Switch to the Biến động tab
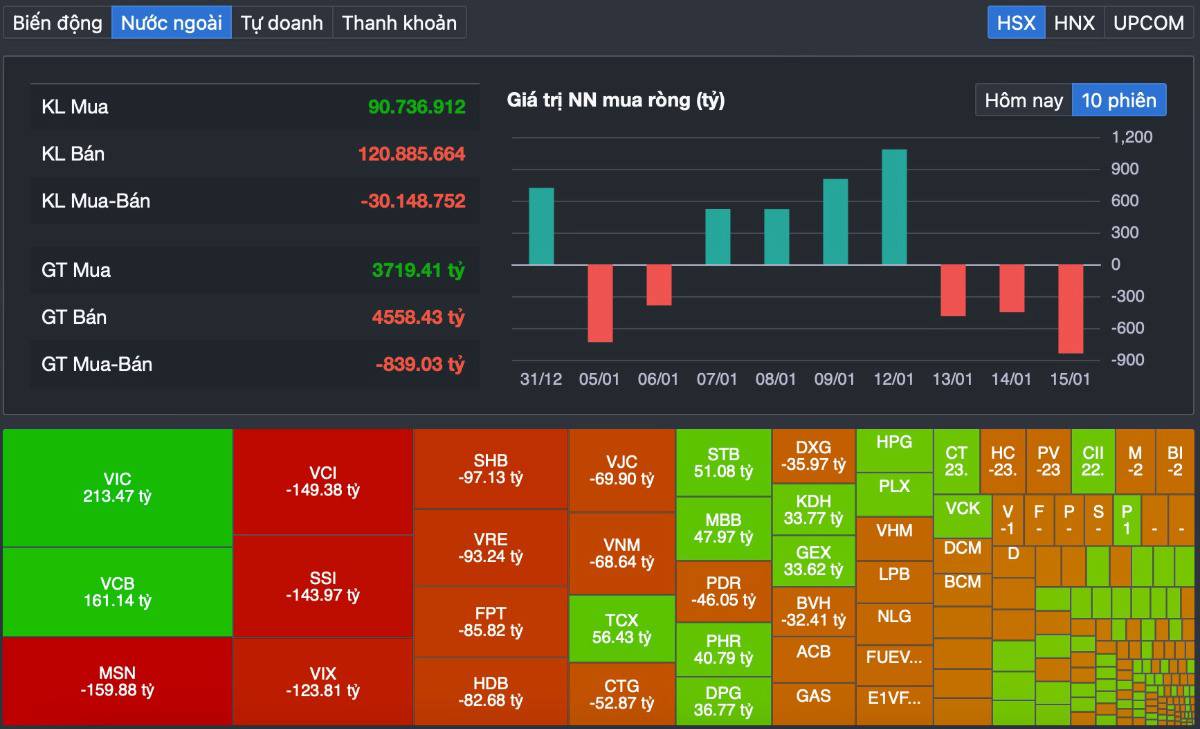 (x=57, y=22)
